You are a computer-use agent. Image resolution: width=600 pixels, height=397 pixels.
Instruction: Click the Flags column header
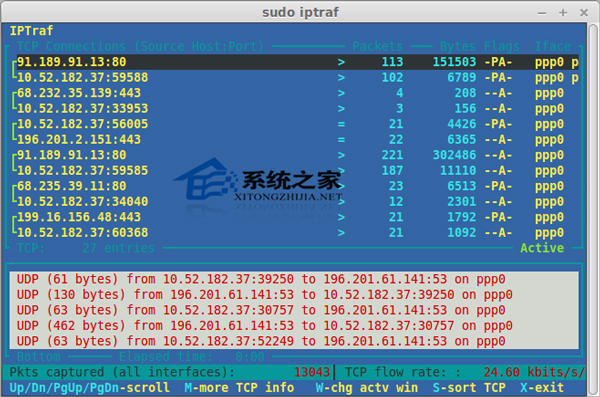(502, 46)
